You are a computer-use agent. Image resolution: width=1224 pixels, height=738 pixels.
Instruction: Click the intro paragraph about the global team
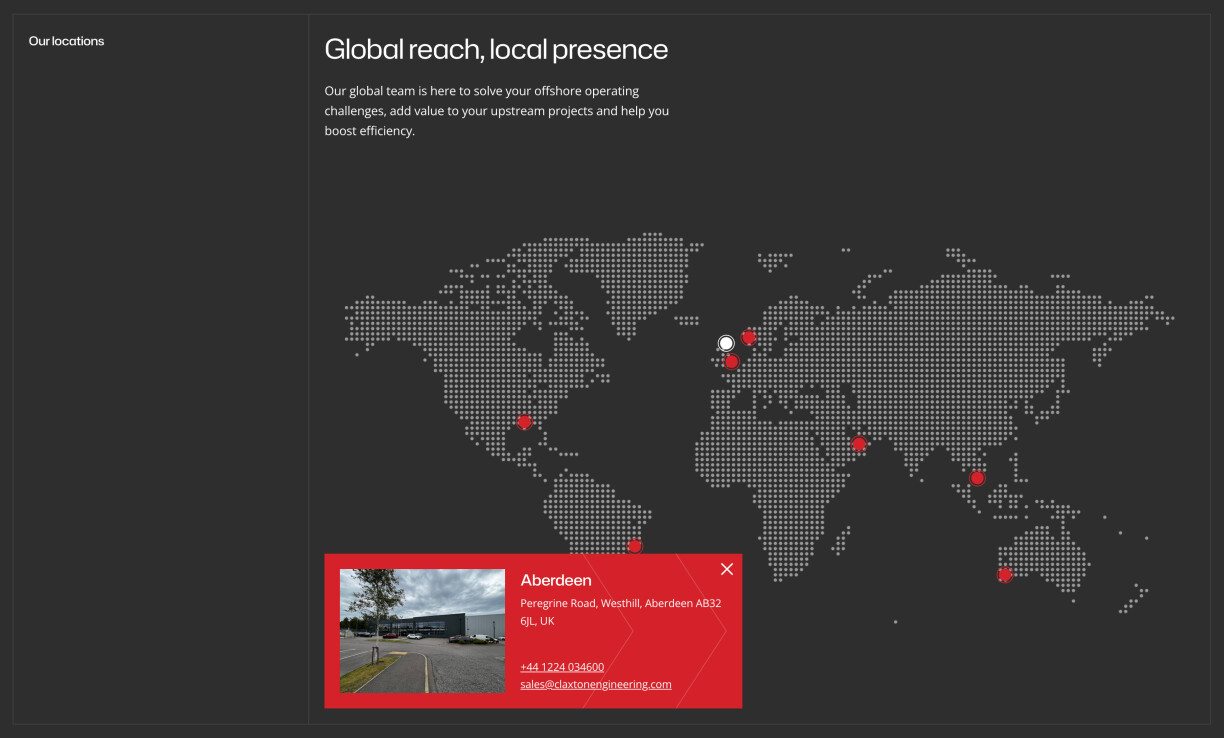(x=497, y=111)
